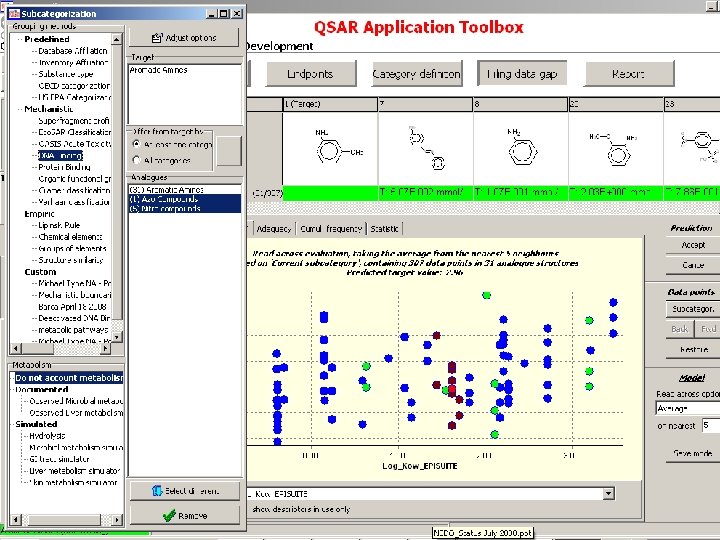Image resolution: width=720 pixels, height=540 pixels.
Task: Select the highlighted DNA binding method
Action: click(60, 156)
